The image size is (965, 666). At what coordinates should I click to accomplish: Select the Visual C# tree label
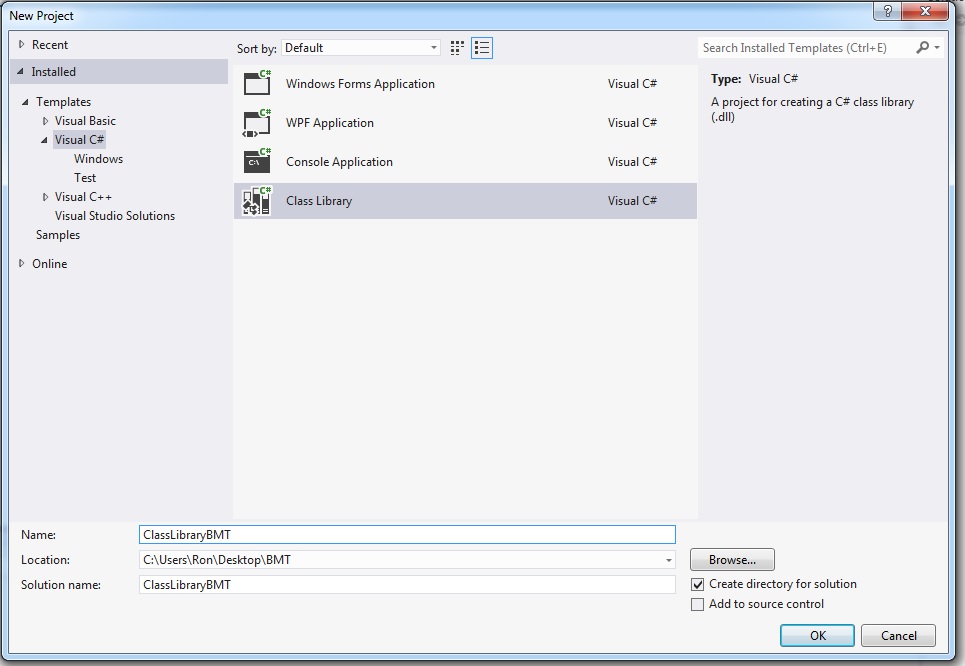[x=79, y=140]
